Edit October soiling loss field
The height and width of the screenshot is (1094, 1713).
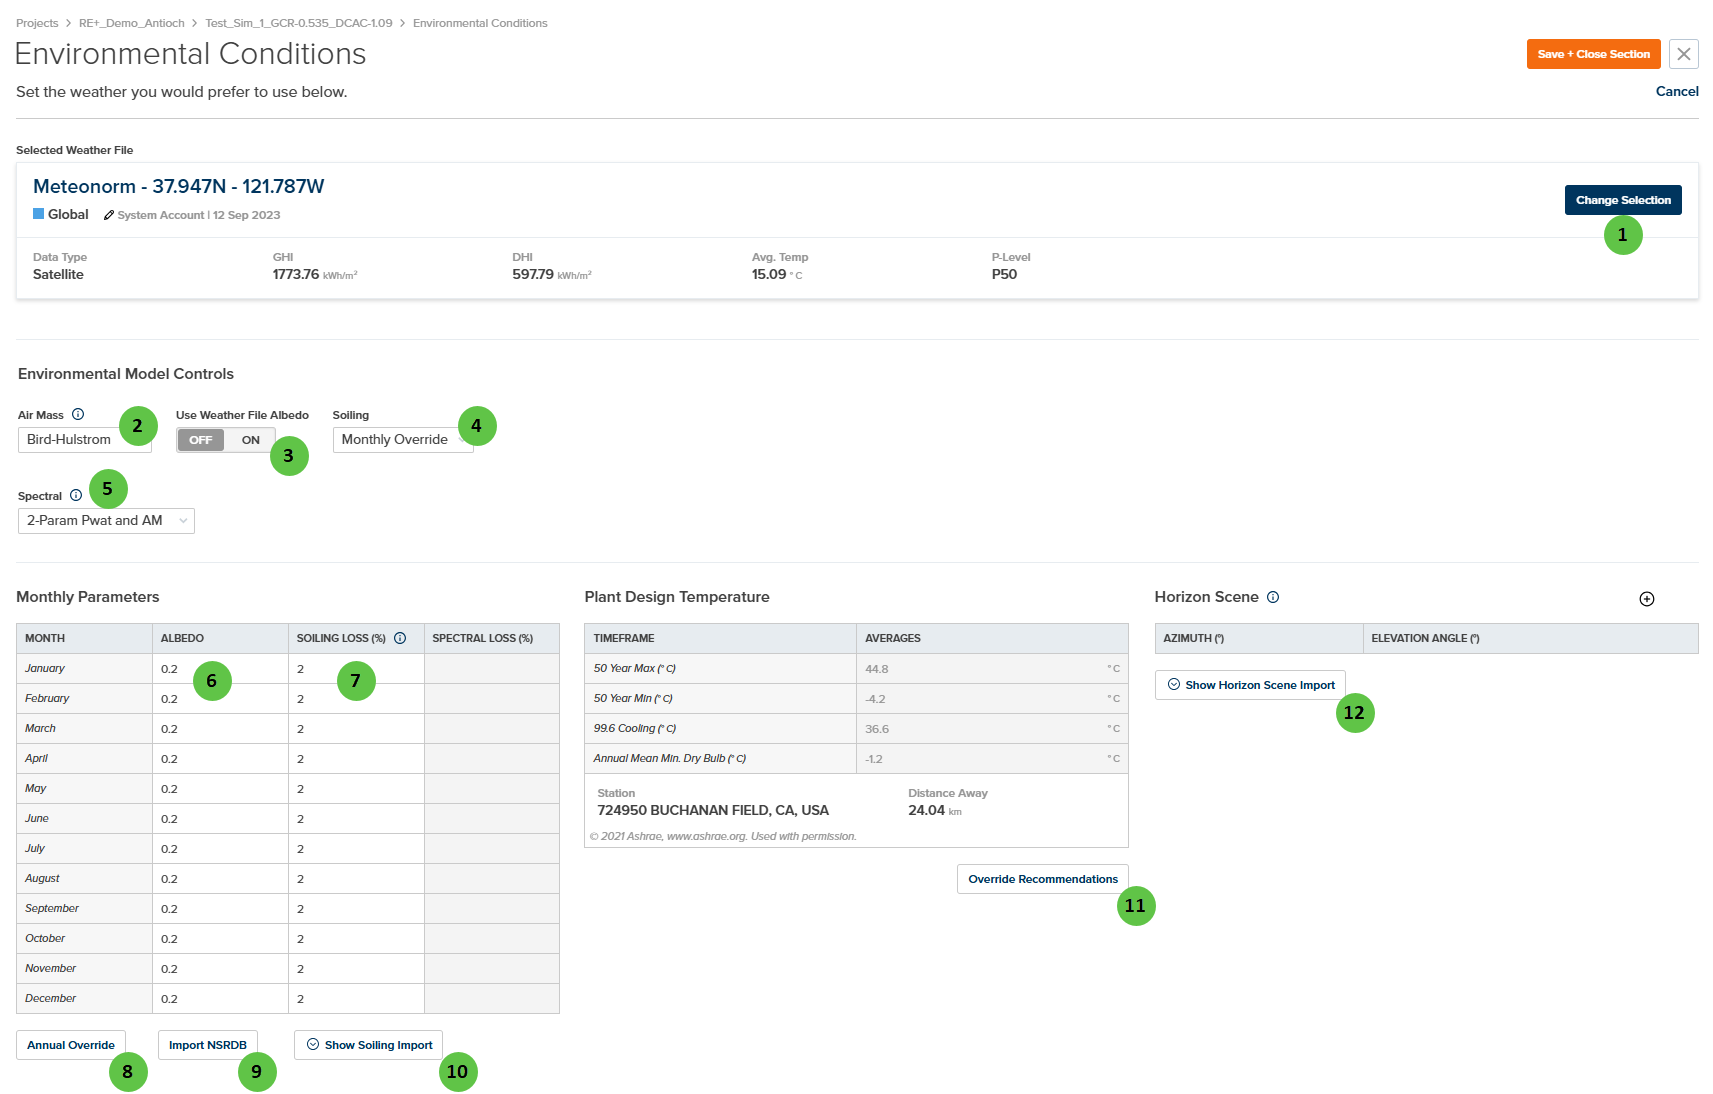click(x=356, y=939)
